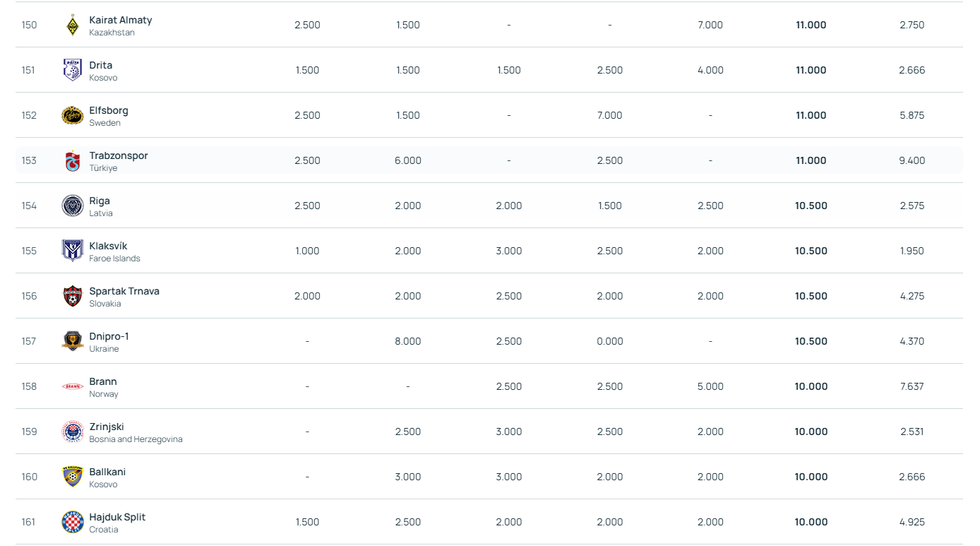Click the Zrinjski club crest
This screenshot has width=980, height=546.
point(72,432)
